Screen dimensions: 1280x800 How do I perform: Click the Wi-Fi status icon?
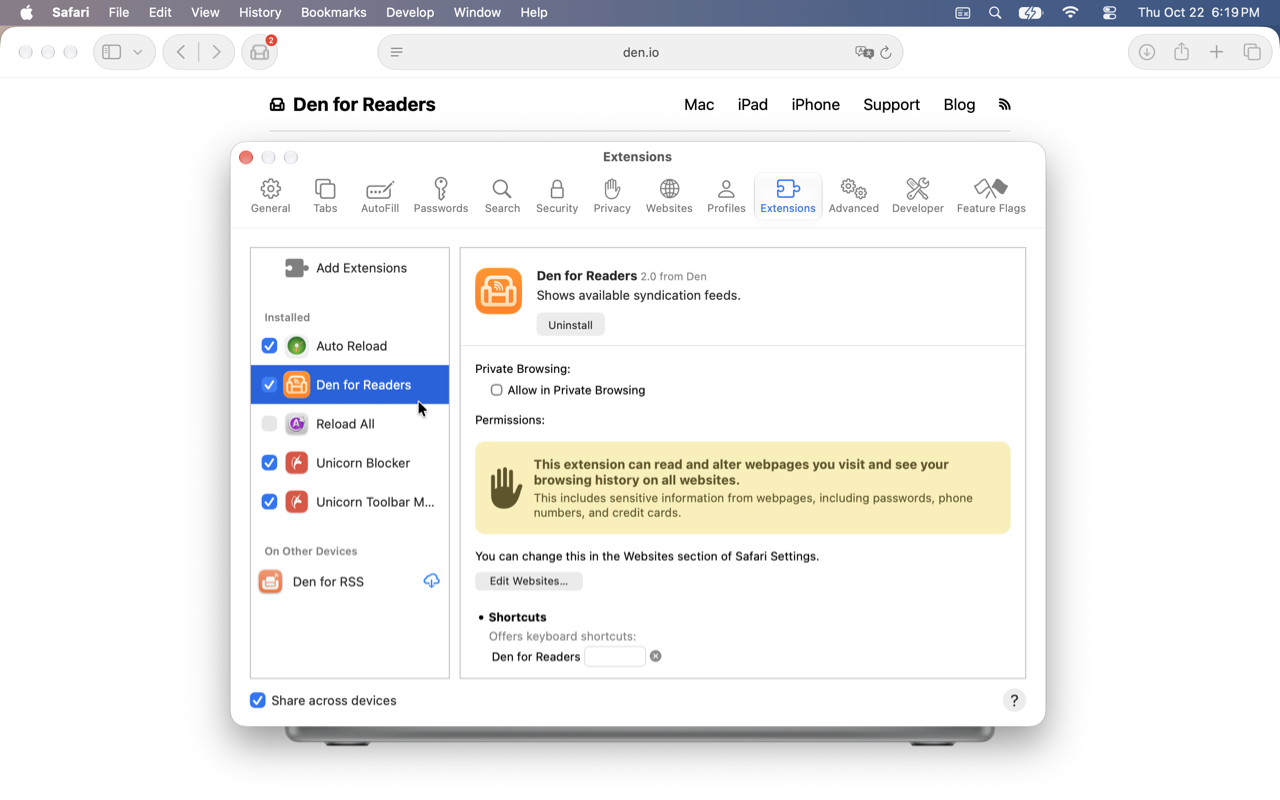pyautogui.click(x=1071, y=12)
